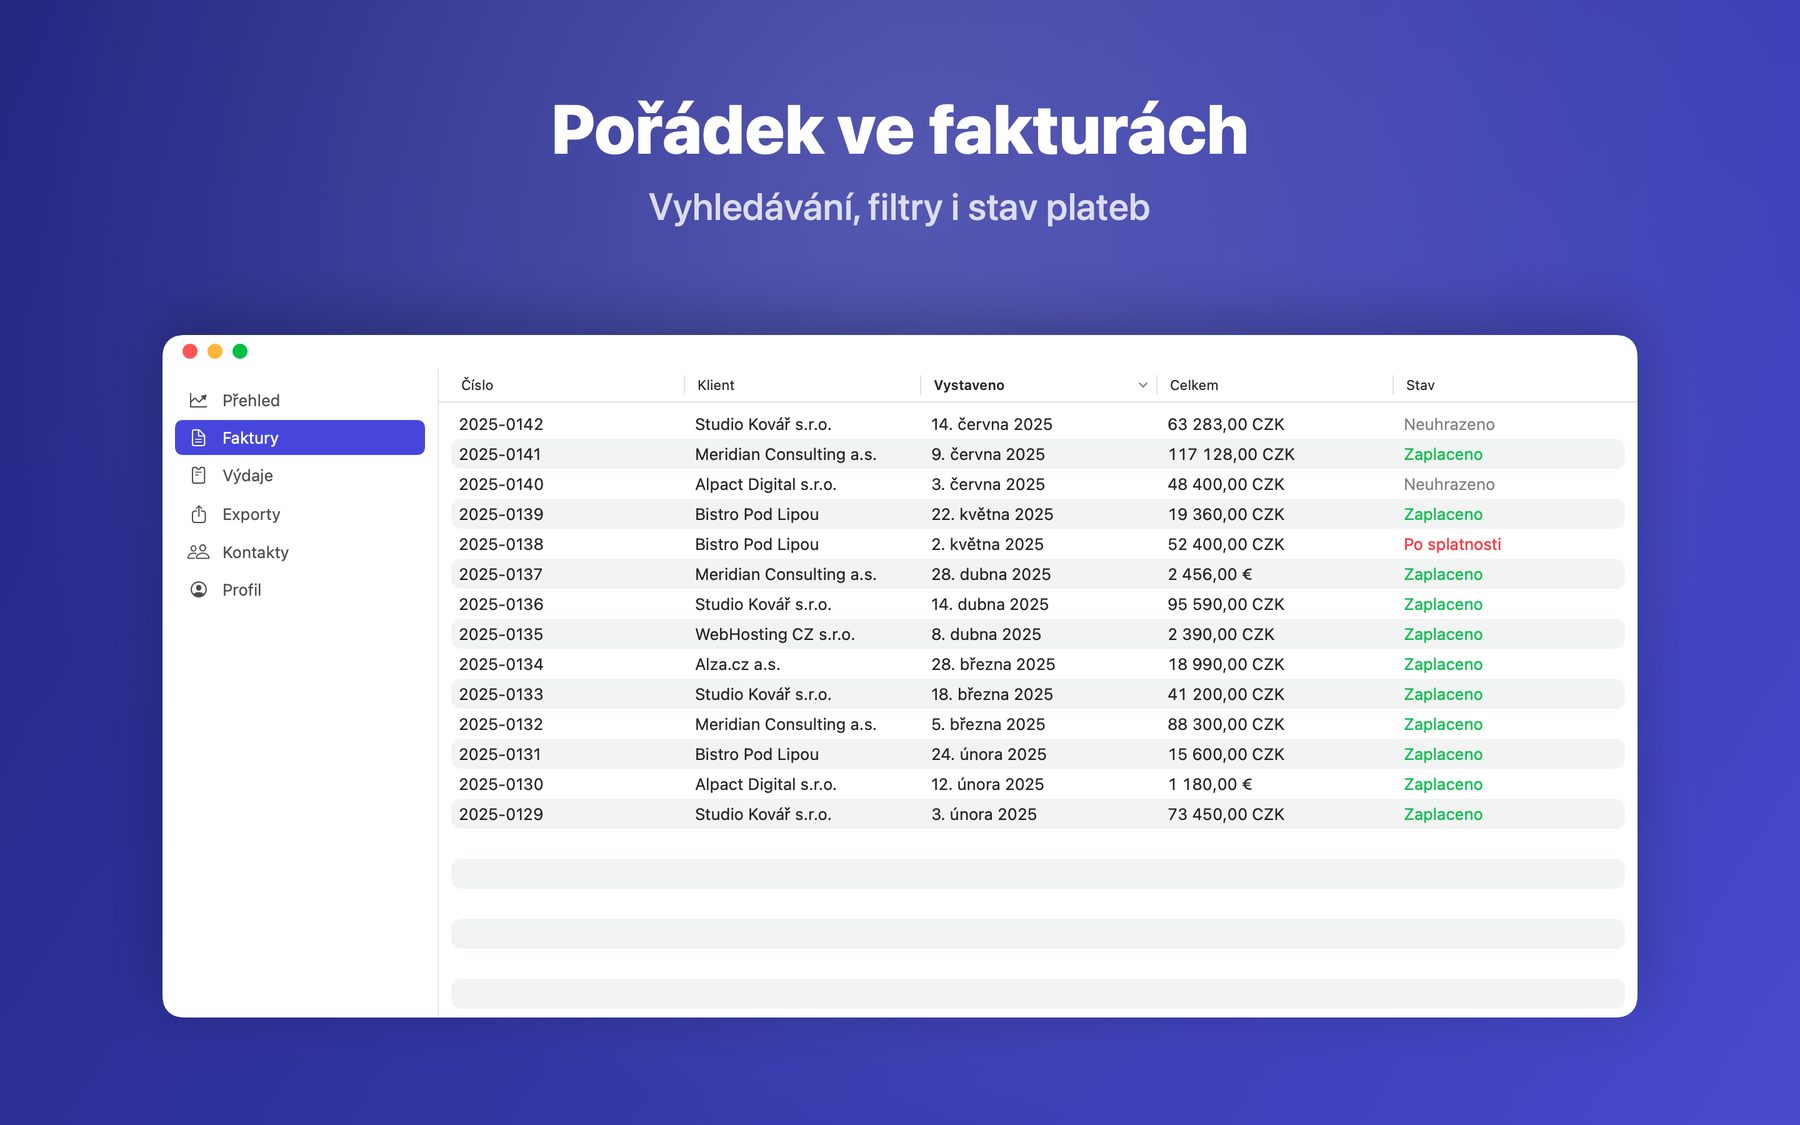This screenshot has height=1125, width=1800.
Task: Click amount 95 590,00 CZK
Action: pos(1226,604)
